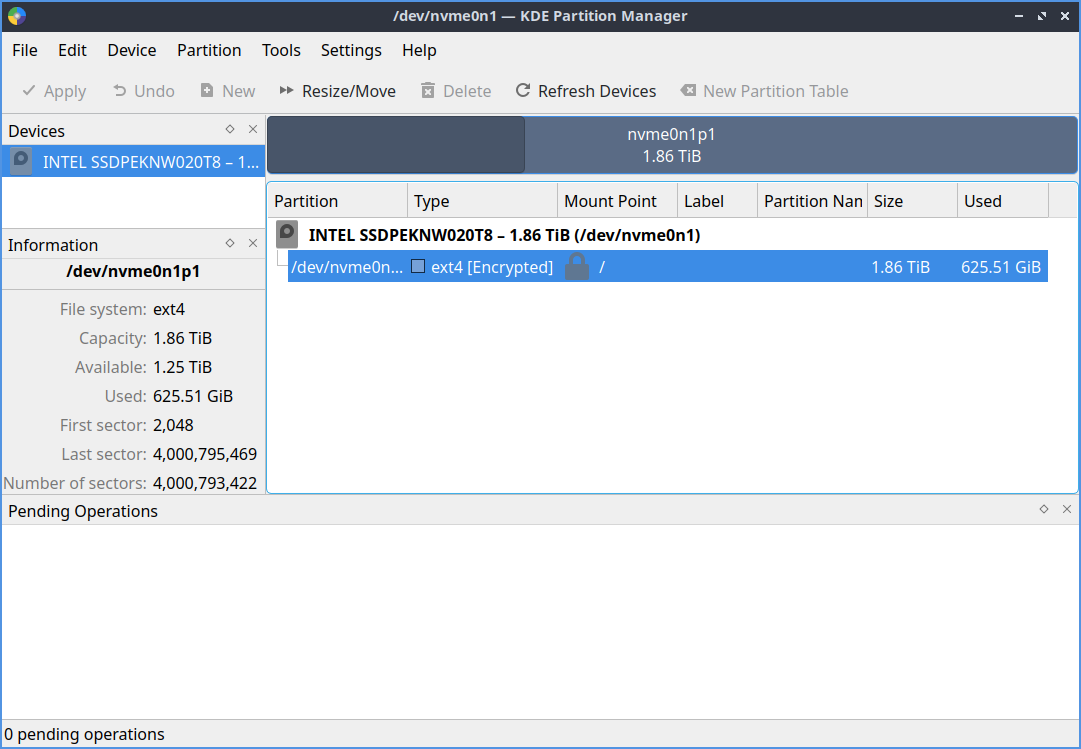Float the Pending Operations panel

[1044, 509]
